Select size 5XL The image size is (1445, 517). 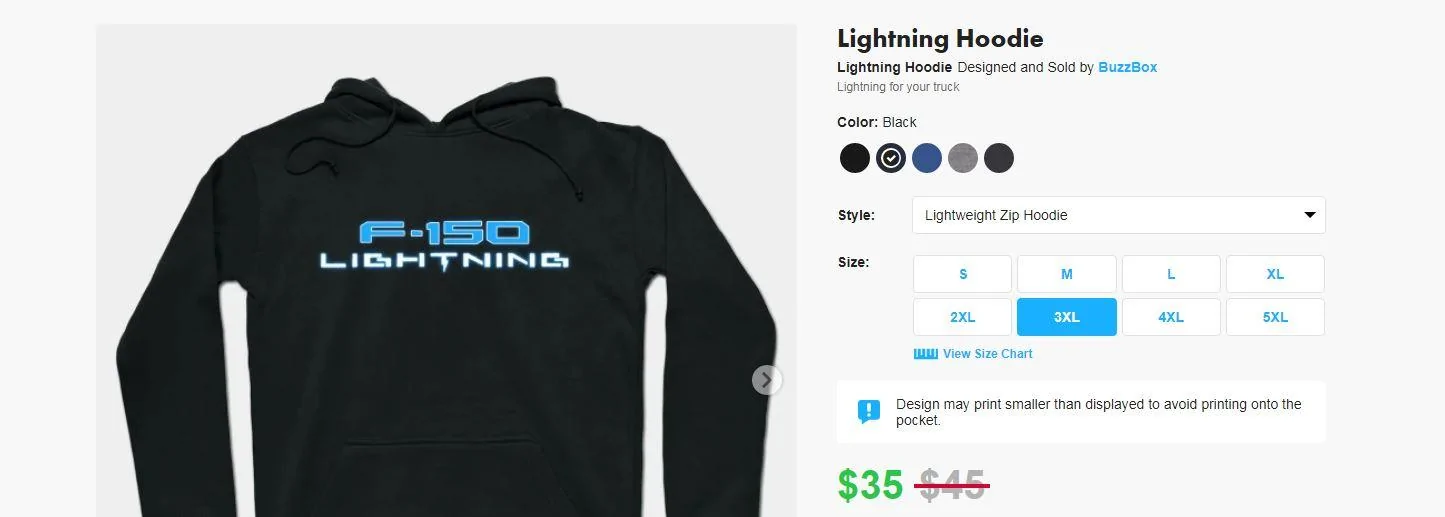[x=1275, y=317]
